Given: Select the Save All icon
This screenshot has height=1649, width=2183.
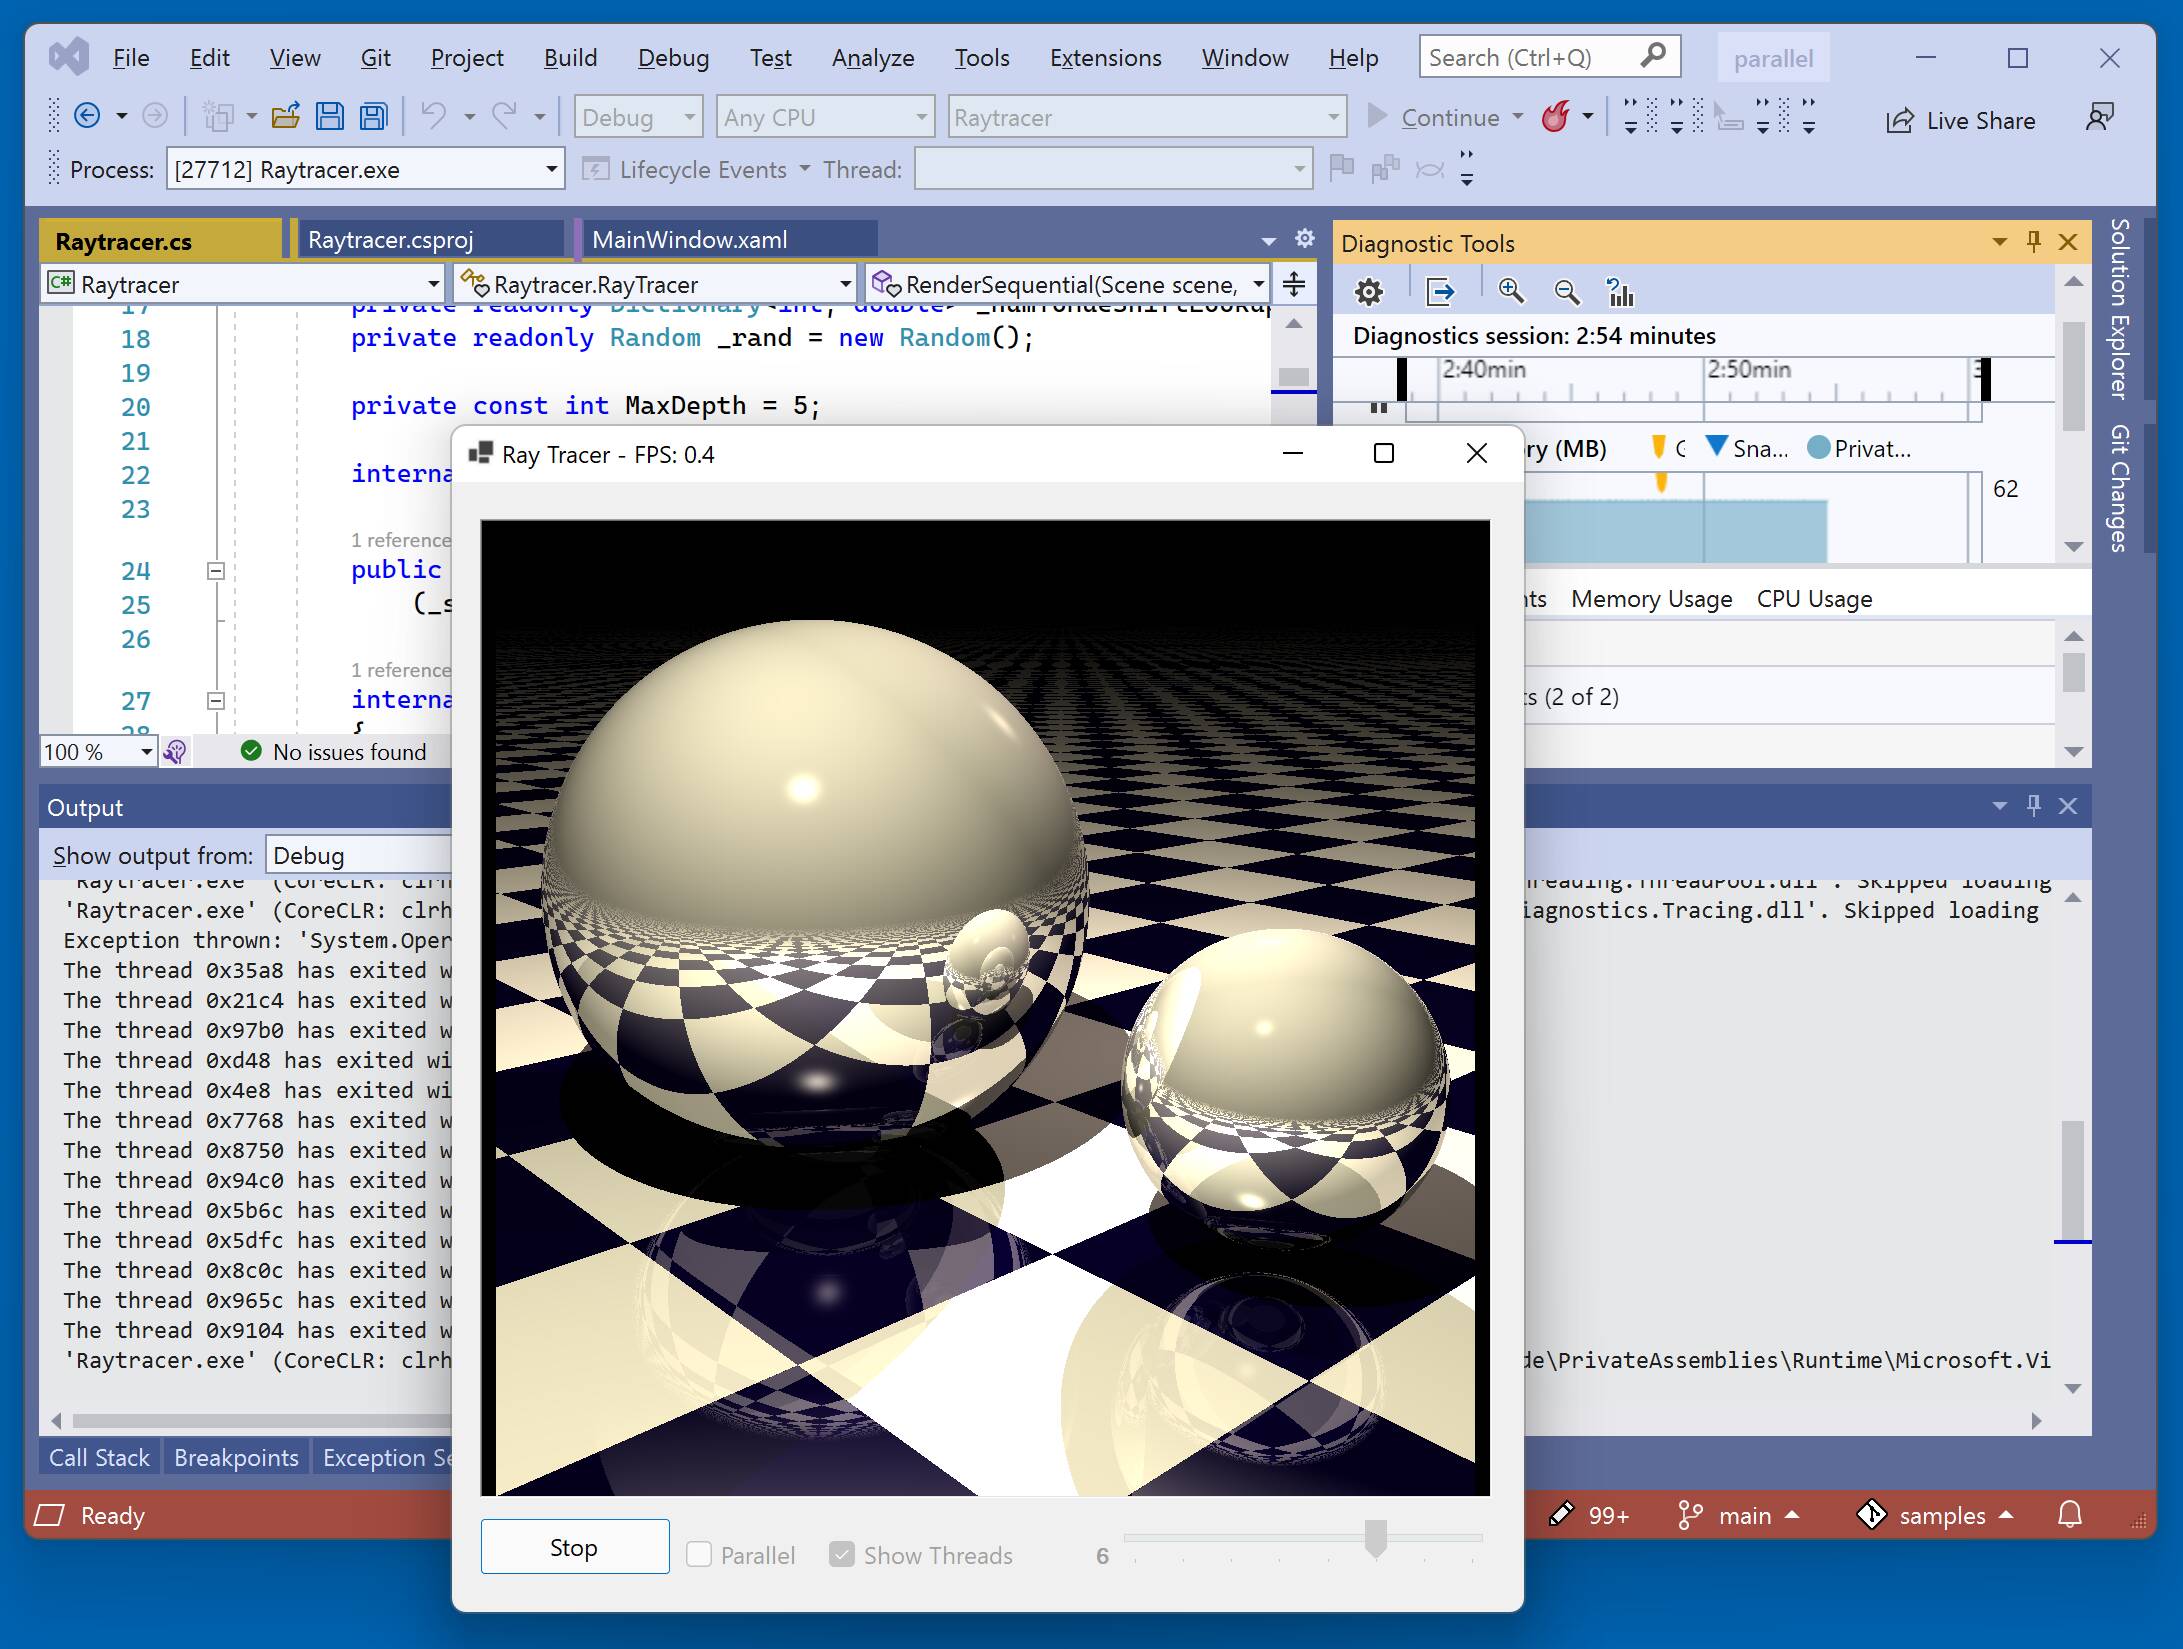Looking at the screenshot, I should tap(371, 115).
